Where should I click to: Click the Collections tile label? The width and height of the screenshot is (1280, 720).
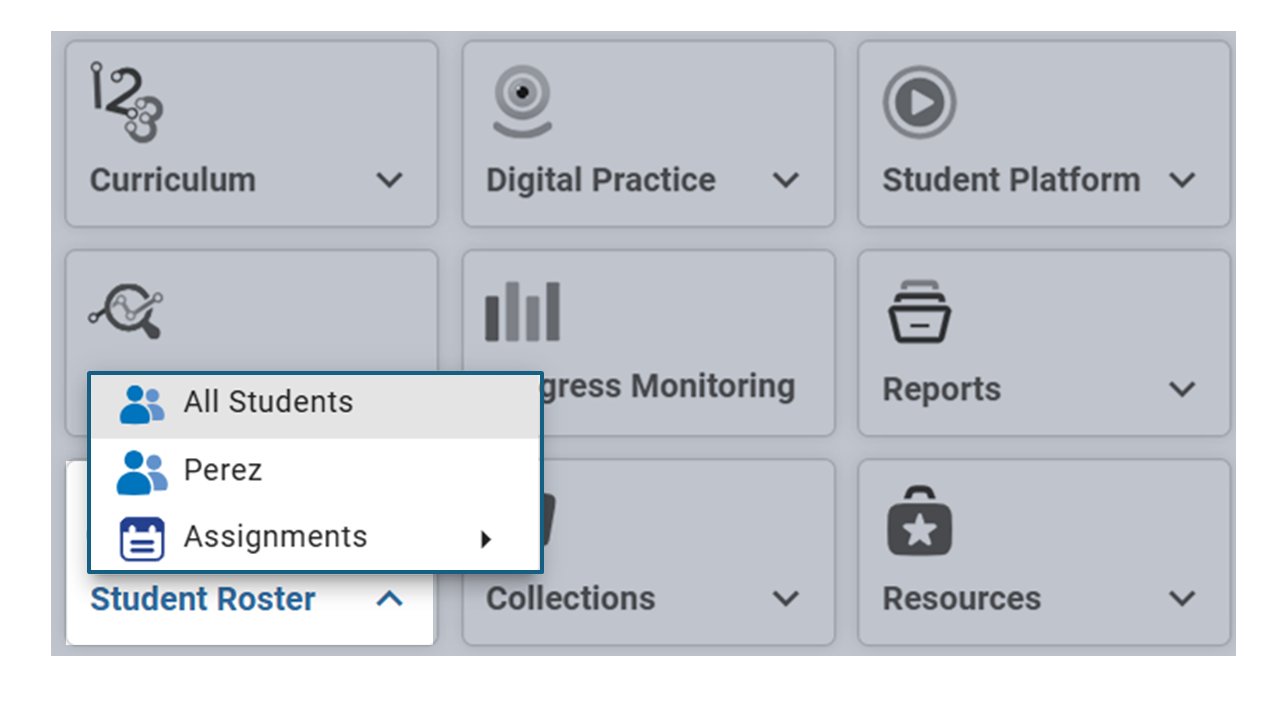(x=571, y=599)
